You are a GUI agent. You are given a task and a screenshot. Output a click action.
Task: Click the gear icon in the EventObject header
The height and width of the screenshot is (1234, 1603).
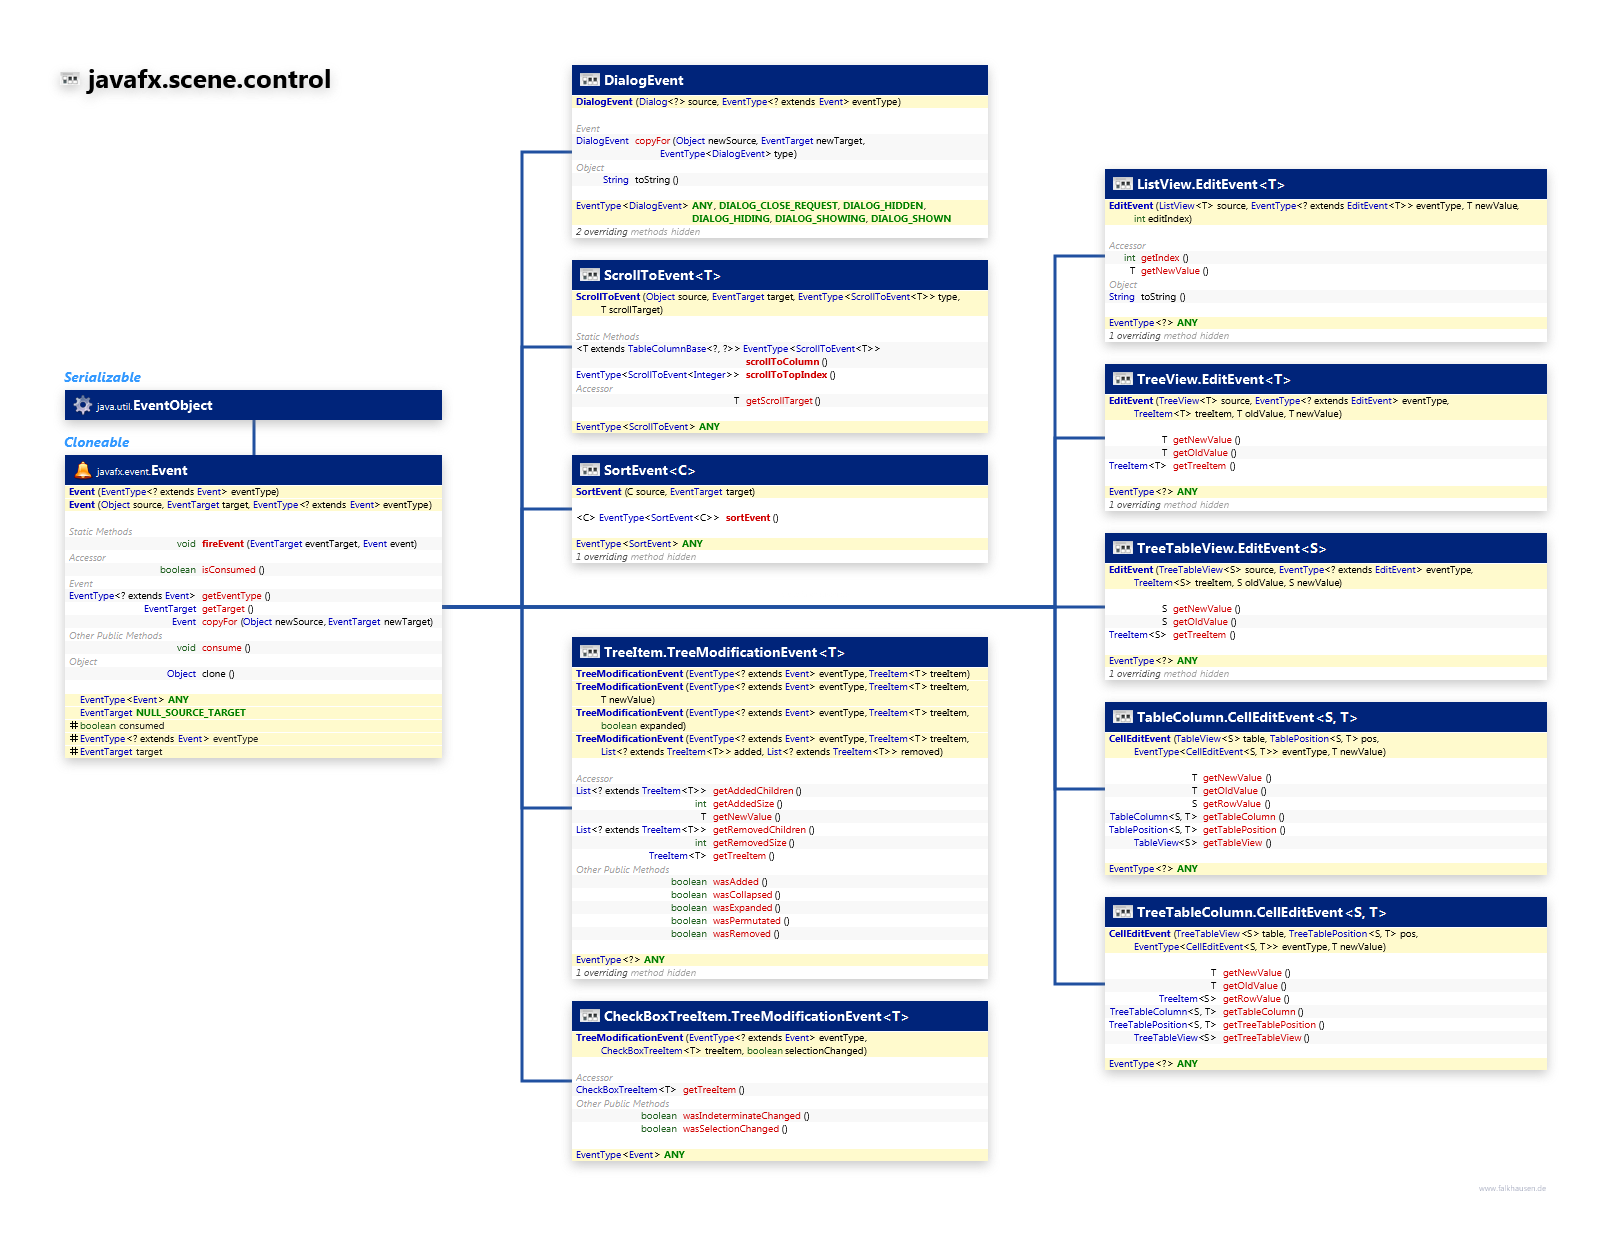click(83, 405)
